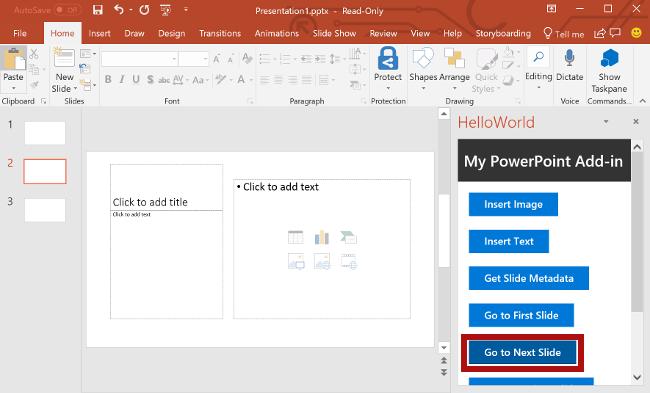Click the Insert Image button
The height and width of the screenshot is (393, 650).
(513, 204)
